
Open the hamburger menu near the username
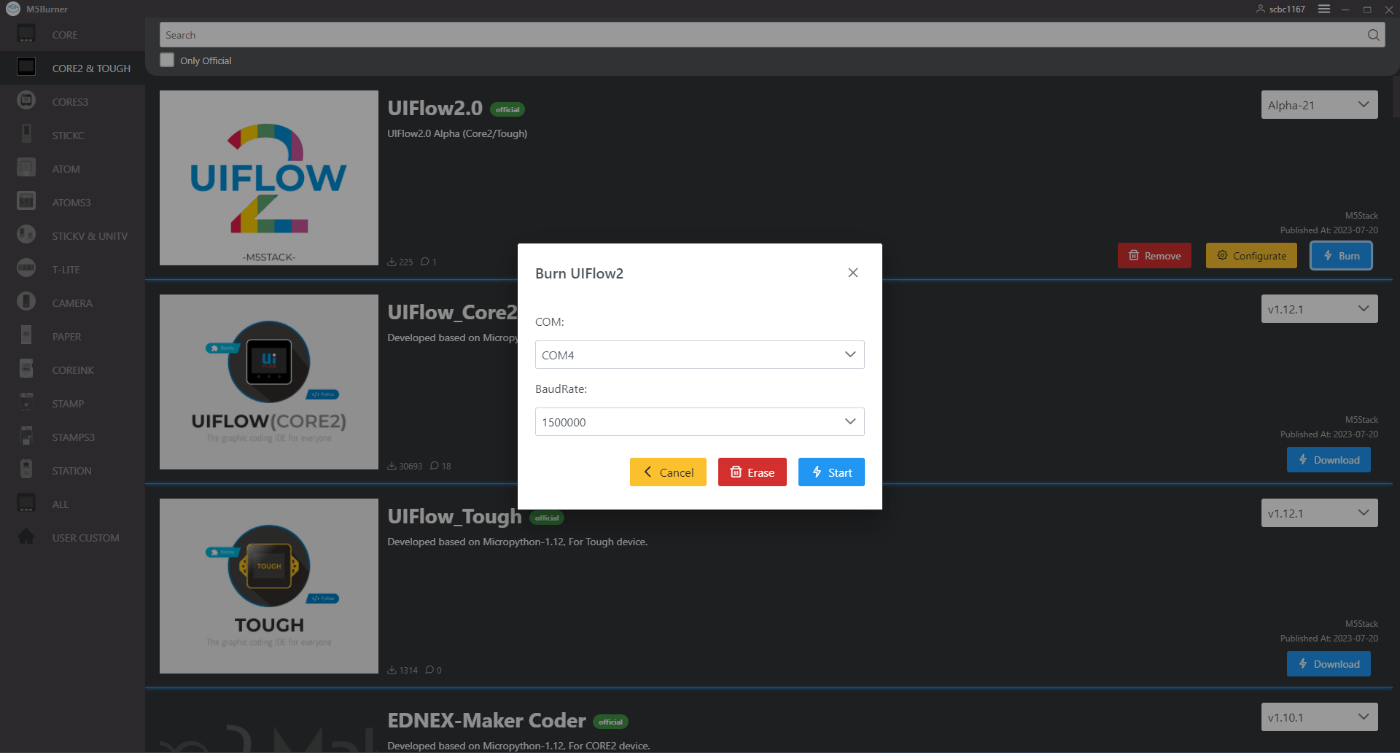tap(1322, 9)
